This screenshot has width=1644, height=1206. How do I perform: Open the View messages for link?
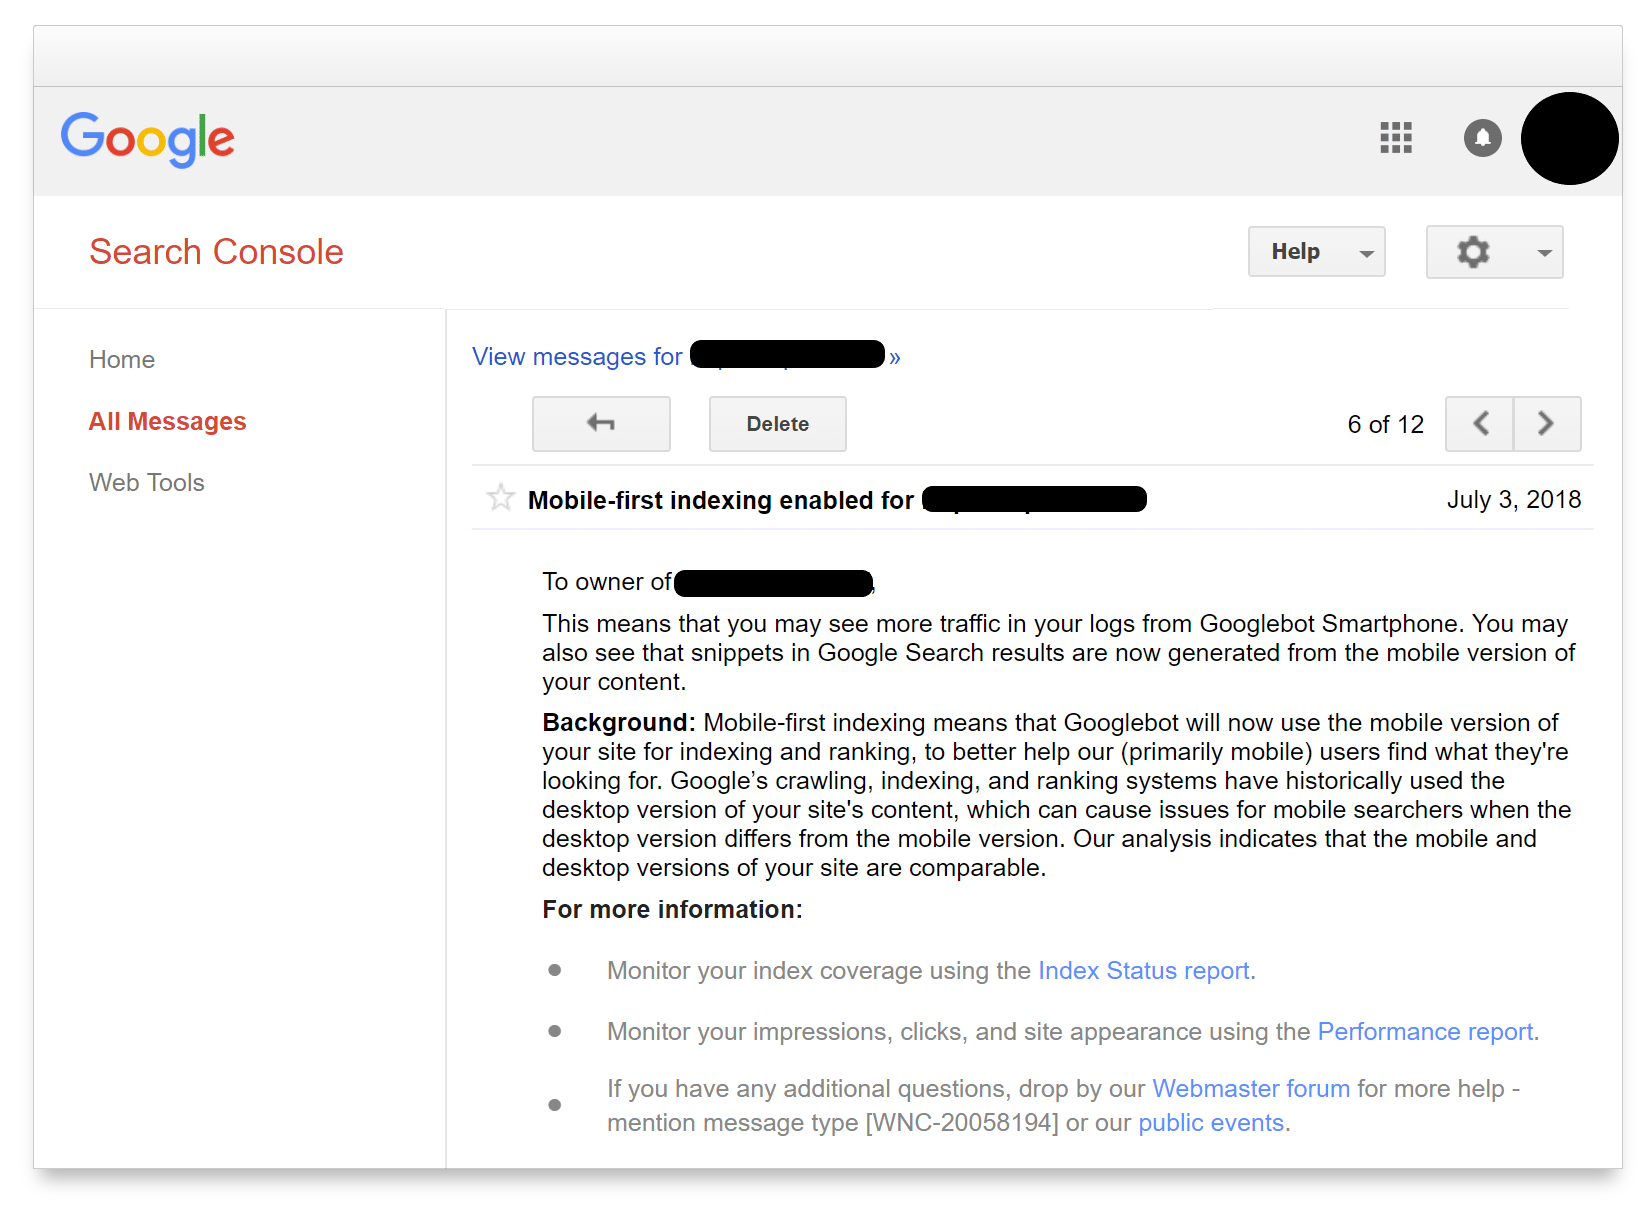coord(686,357)
